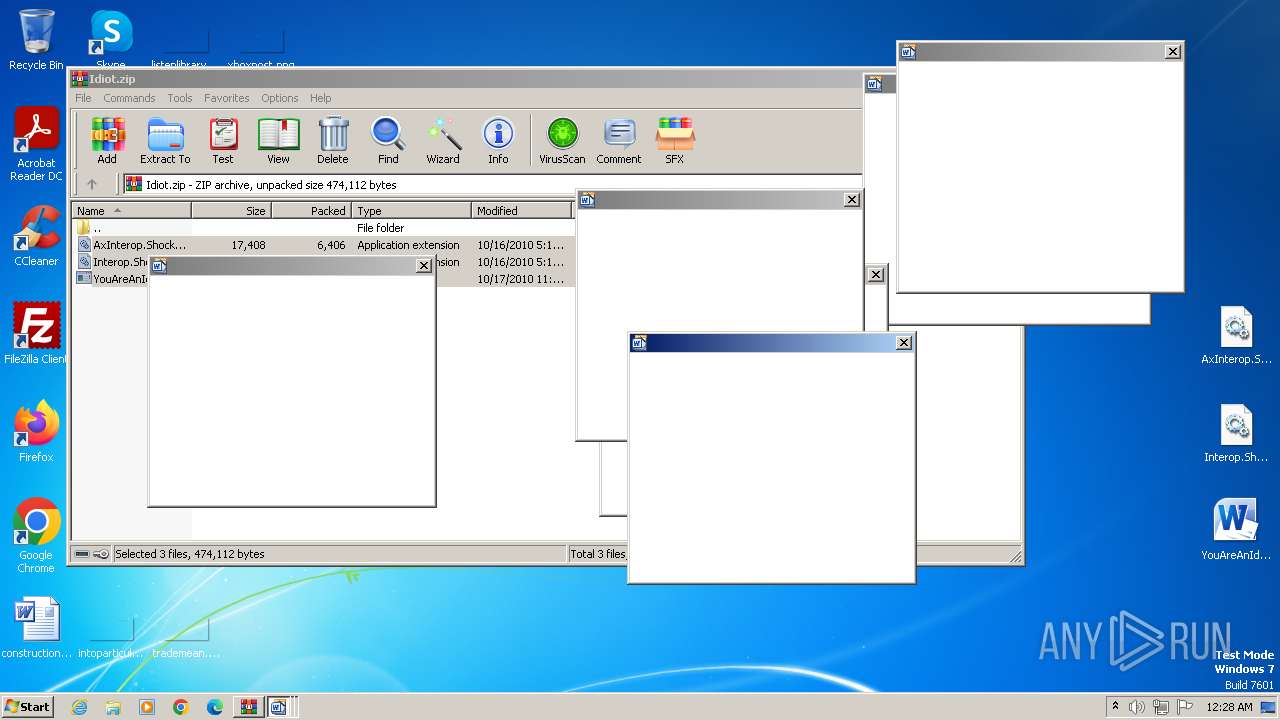Sort files by Name column header

point(131,211)
